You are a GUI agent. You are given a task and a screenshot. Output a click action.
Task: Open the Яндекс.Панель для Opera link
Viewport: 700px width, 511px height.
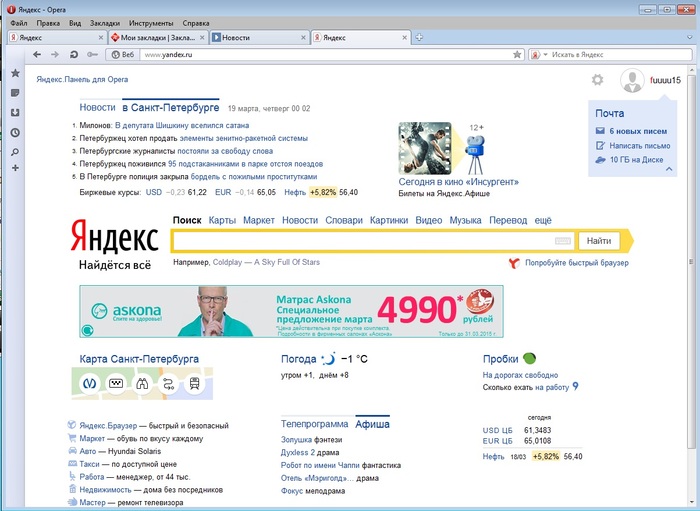(x=82, y=79)
